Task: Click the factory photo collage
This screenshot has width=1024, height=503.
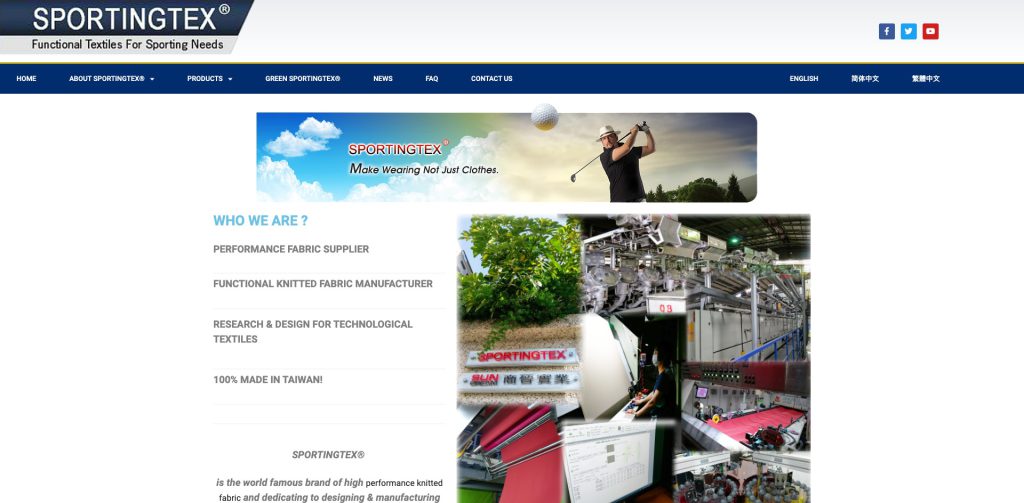Action: click(633, 359)
